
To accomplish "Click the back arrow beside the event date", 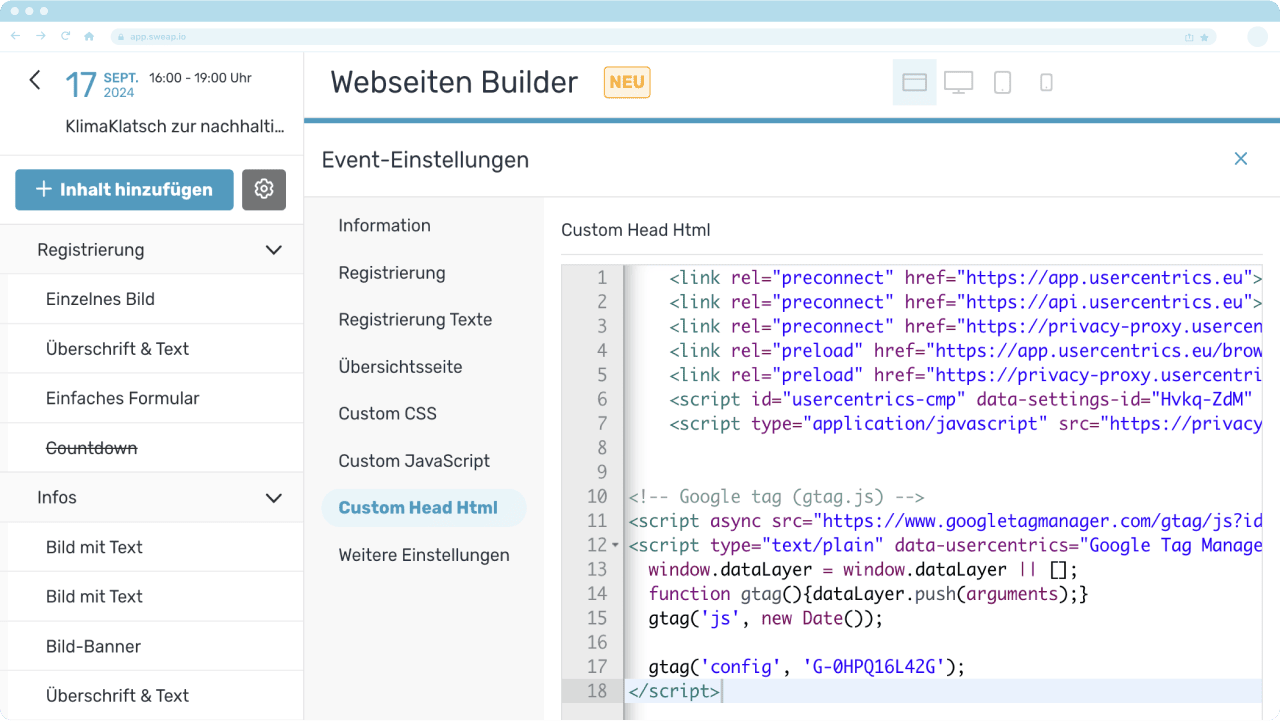I will [x=35, y=81].
